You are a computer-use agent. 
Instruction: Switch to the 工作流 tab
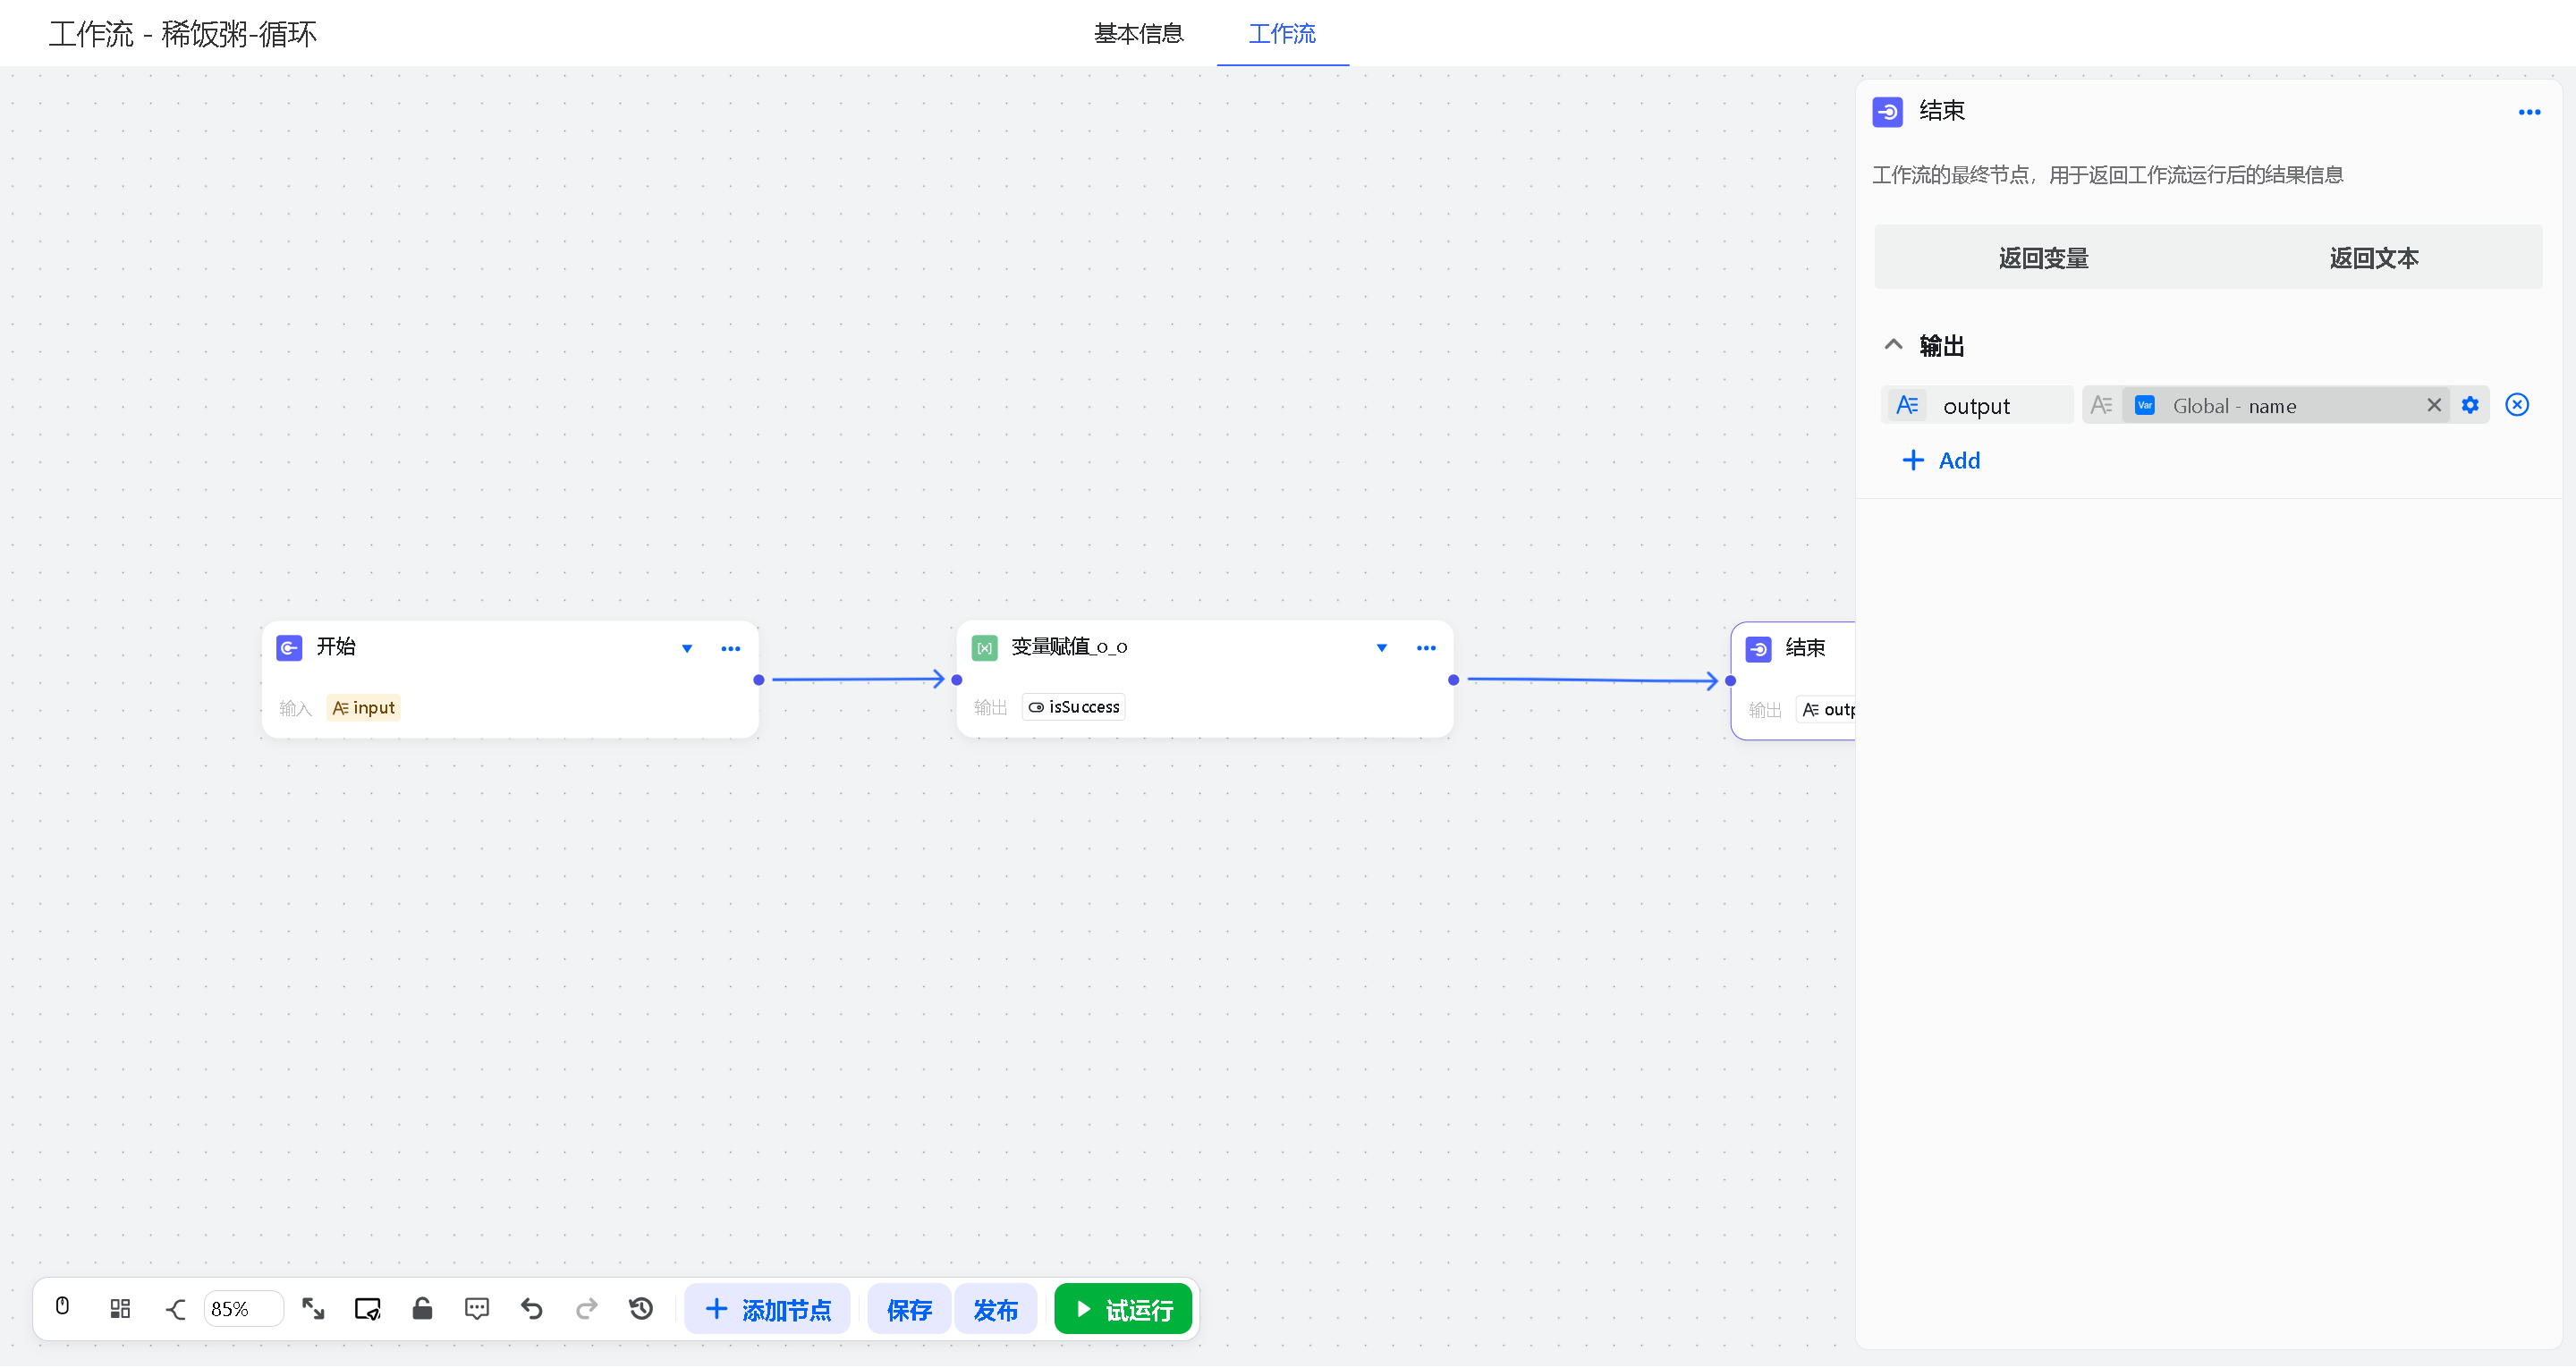pyautogui.click(x=1281, y=34)
